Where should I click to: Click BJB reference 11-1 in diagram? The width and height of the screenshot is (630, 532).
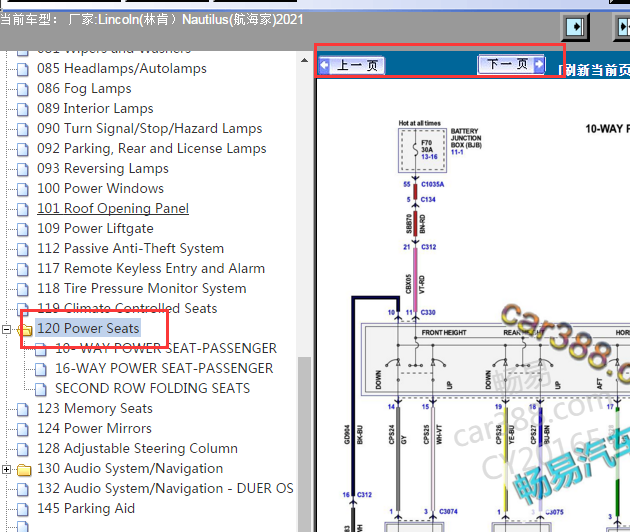[x=457, y=152]
